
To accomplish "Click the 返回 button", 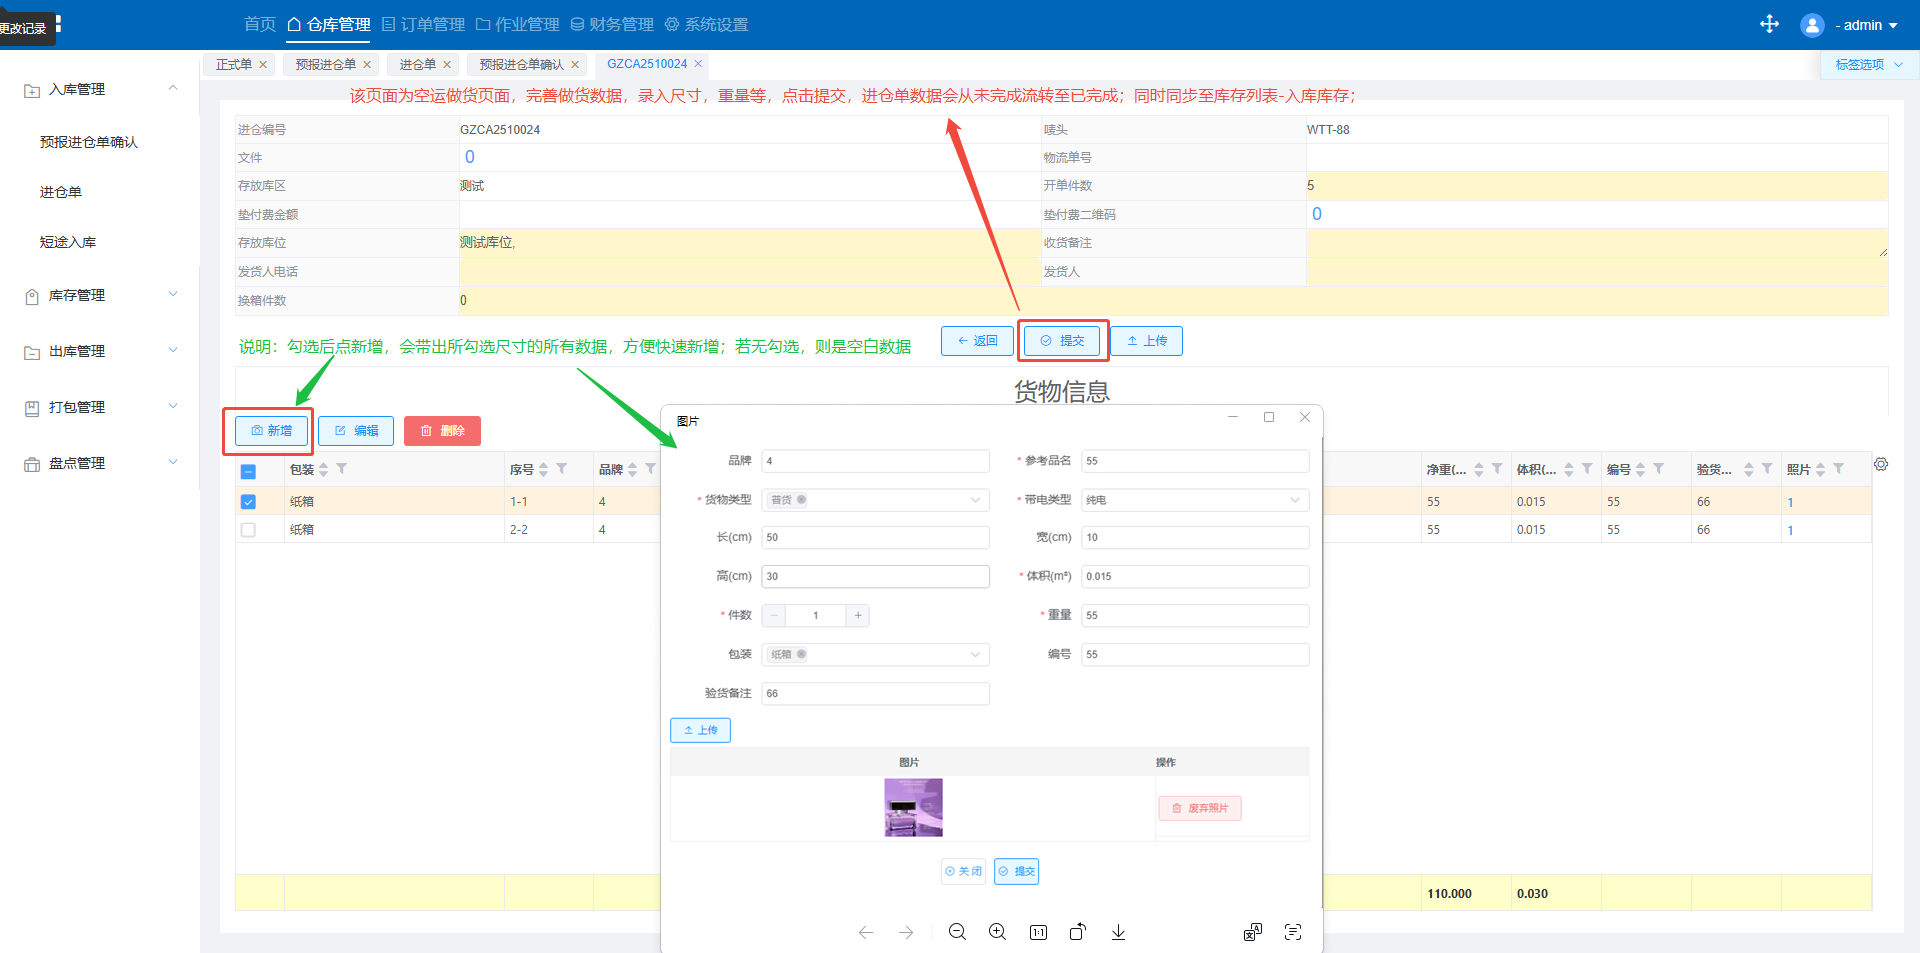I will click(977, 341).
